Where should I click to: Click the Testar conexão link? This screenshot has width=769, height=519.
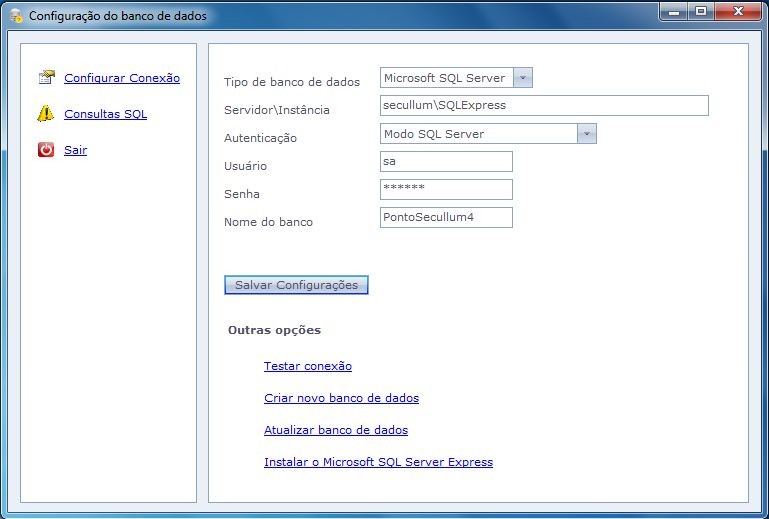point(307,366)
